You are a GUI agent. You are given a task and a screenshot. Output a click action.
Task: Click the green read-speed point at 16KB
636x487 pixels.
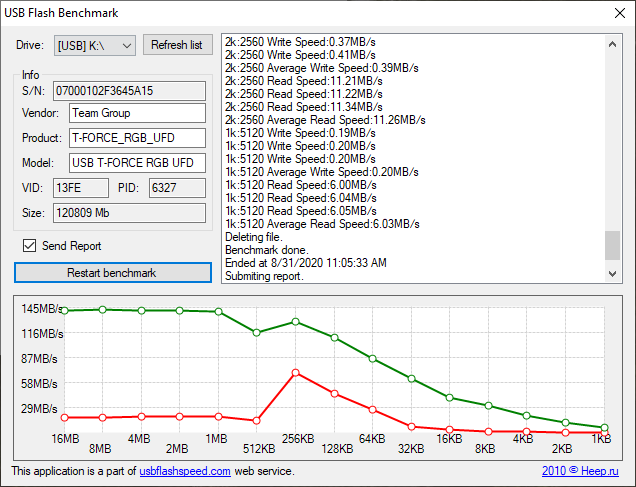point(449,398)
